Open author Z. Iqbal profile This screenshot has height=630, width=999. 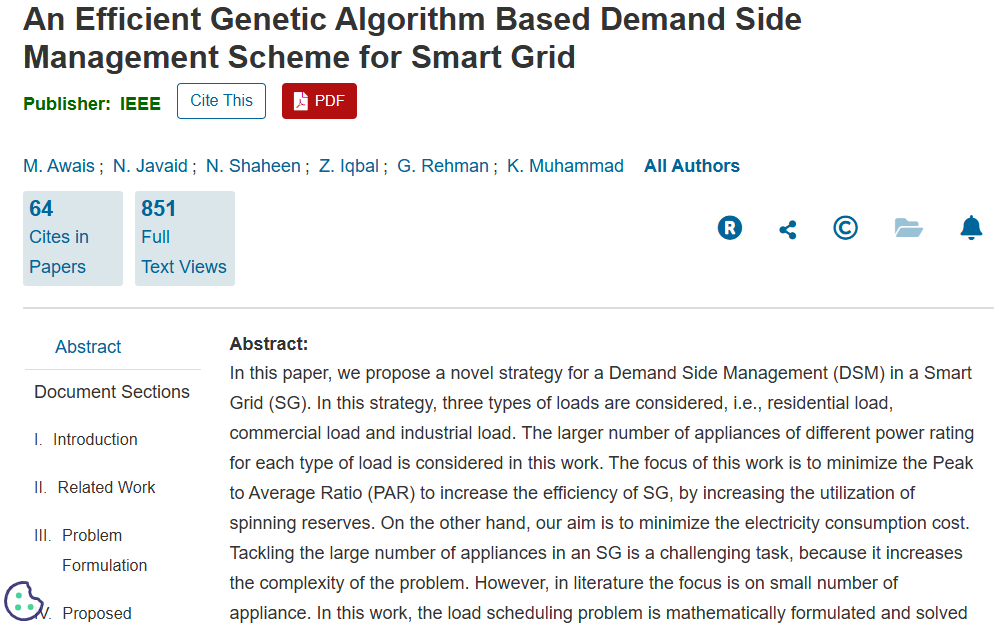348,166
